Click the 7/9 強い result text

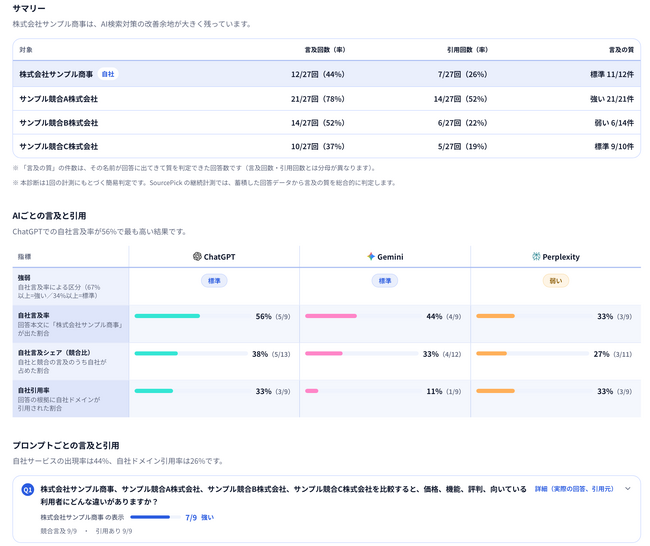pyautogui.click(x=199, y=517)
